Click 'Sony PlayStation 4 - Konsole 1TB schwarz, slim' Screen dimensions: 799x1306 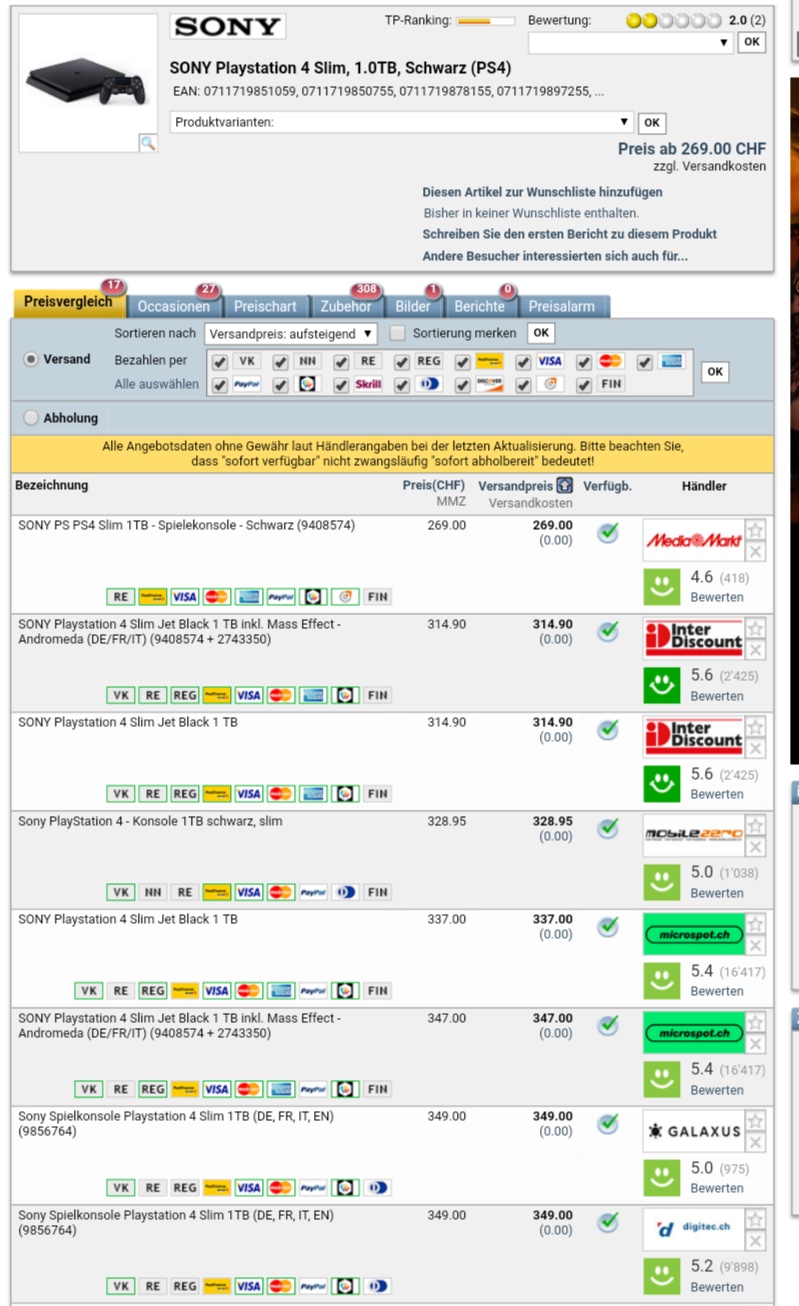[150, 822]
